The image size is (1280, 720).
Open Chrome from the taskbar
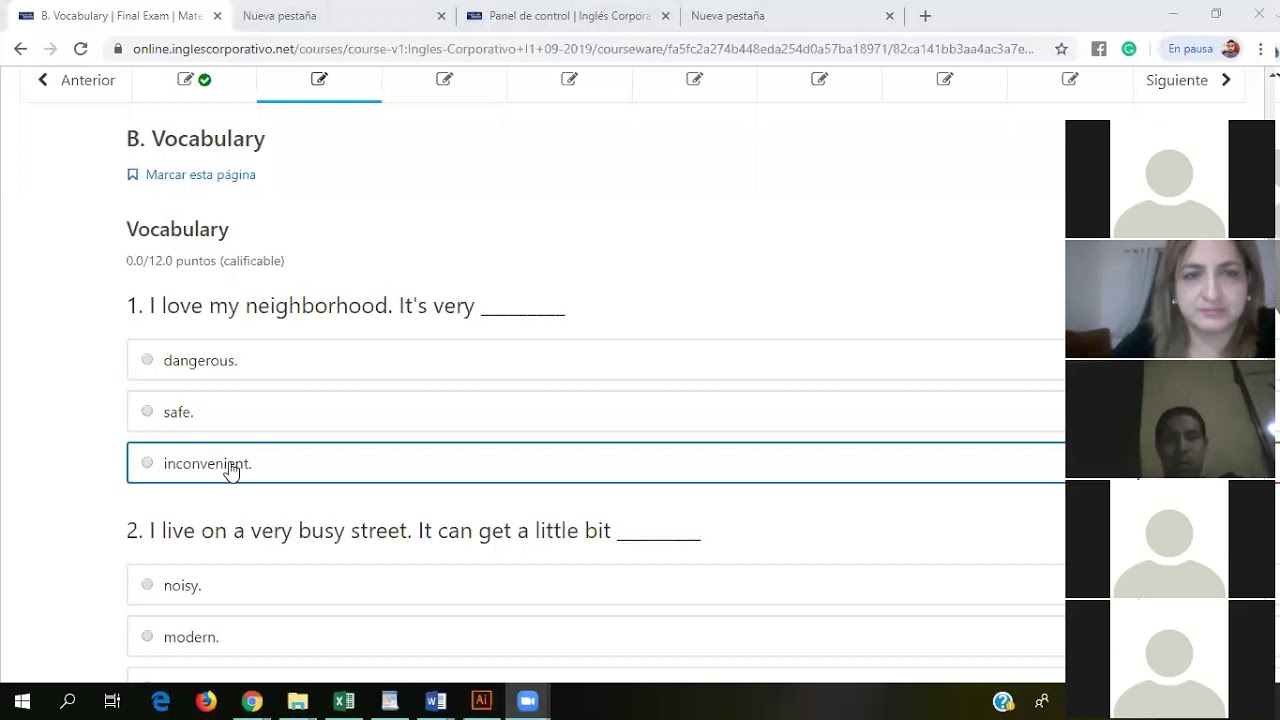pos(252,701)
